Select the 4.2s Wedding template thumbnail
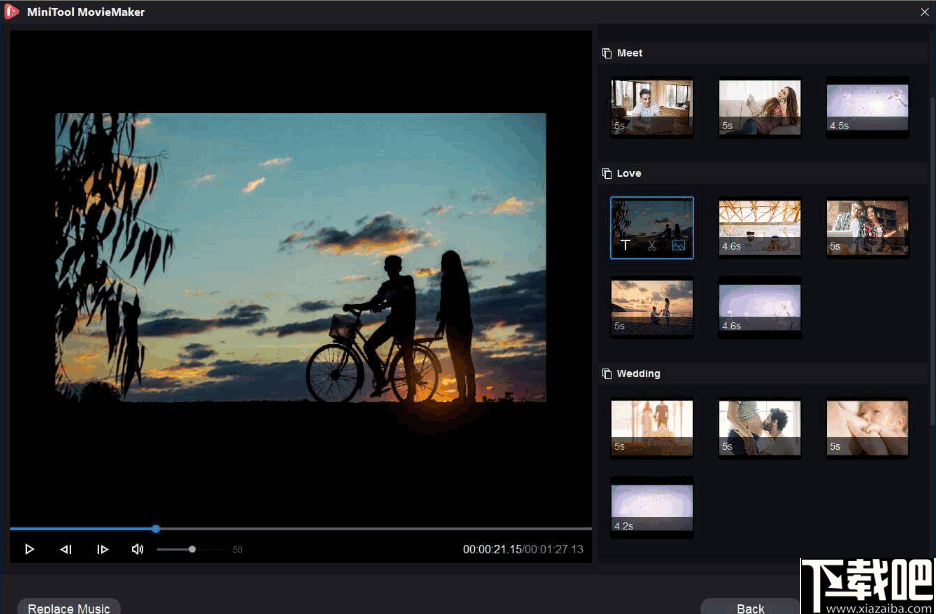This screenshot has height=614, width=936. pos(651,508)
